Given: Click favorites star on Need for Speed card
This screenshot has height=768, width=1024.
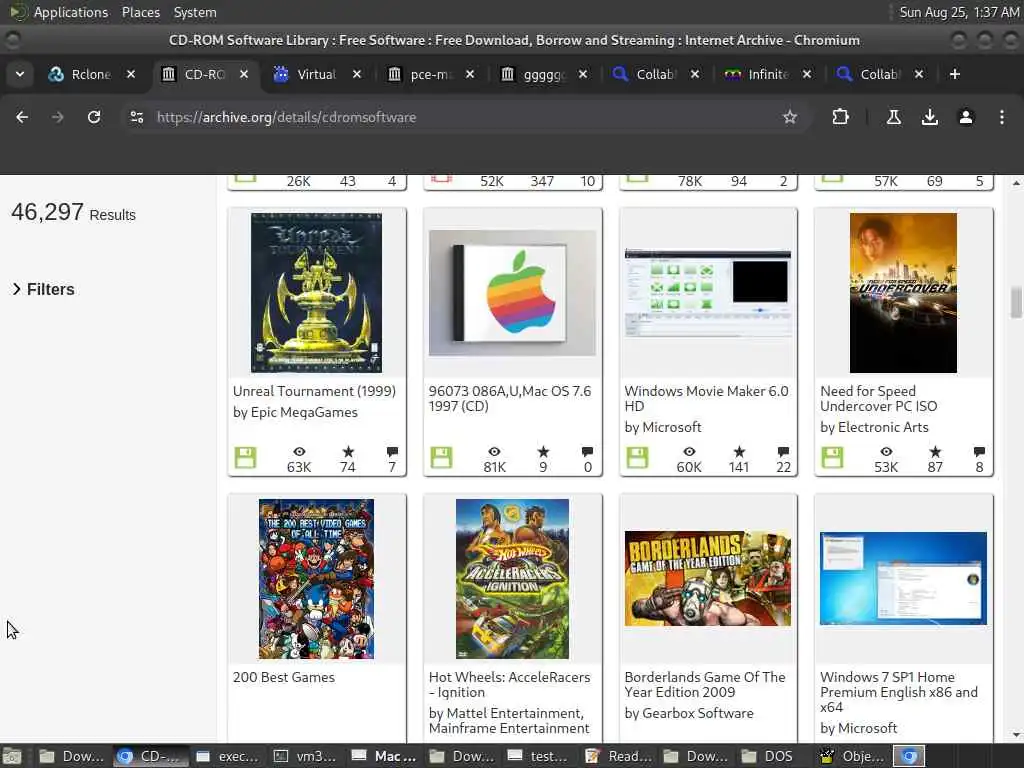Looking at the screenshot, I should (935, 451).
